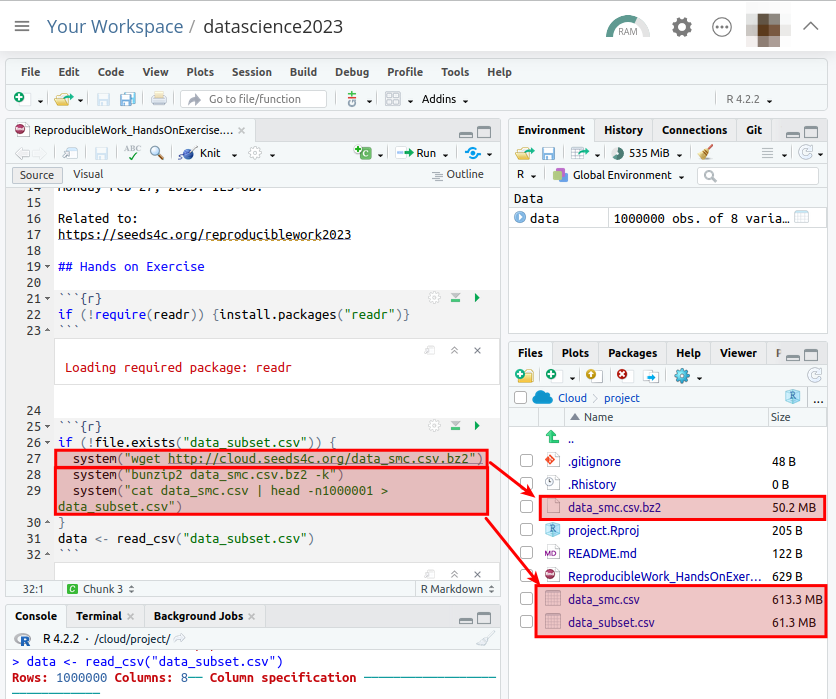Click save workspace icon in Environment pane
The width and height of the screenshot is (836, 699).
[x=548, y=154]
